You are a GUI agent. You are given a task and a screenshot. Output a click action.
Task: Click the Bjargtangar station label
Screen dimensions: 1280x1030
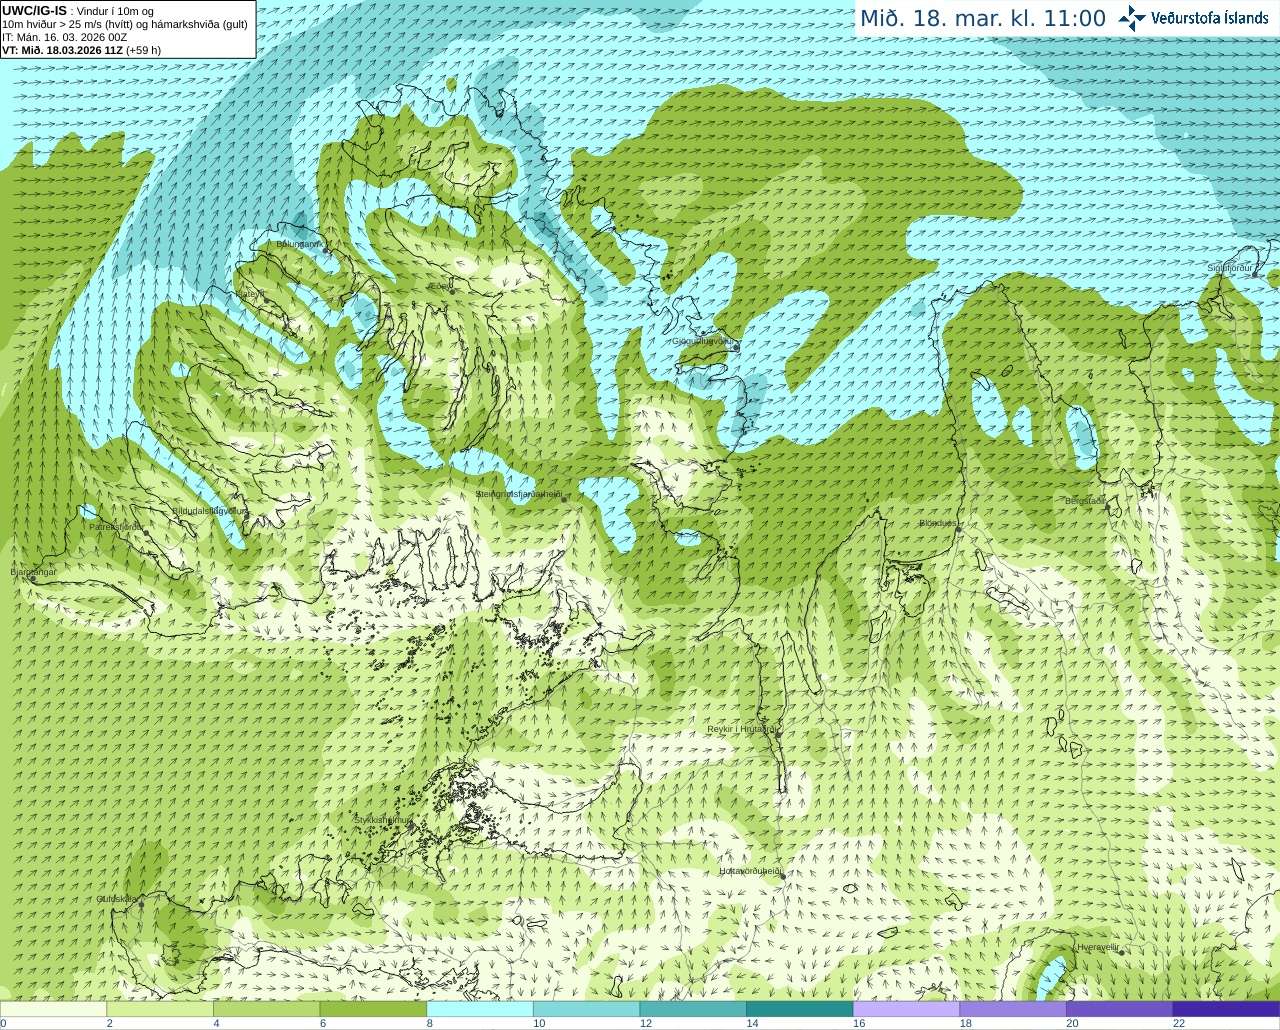point(33,572)
